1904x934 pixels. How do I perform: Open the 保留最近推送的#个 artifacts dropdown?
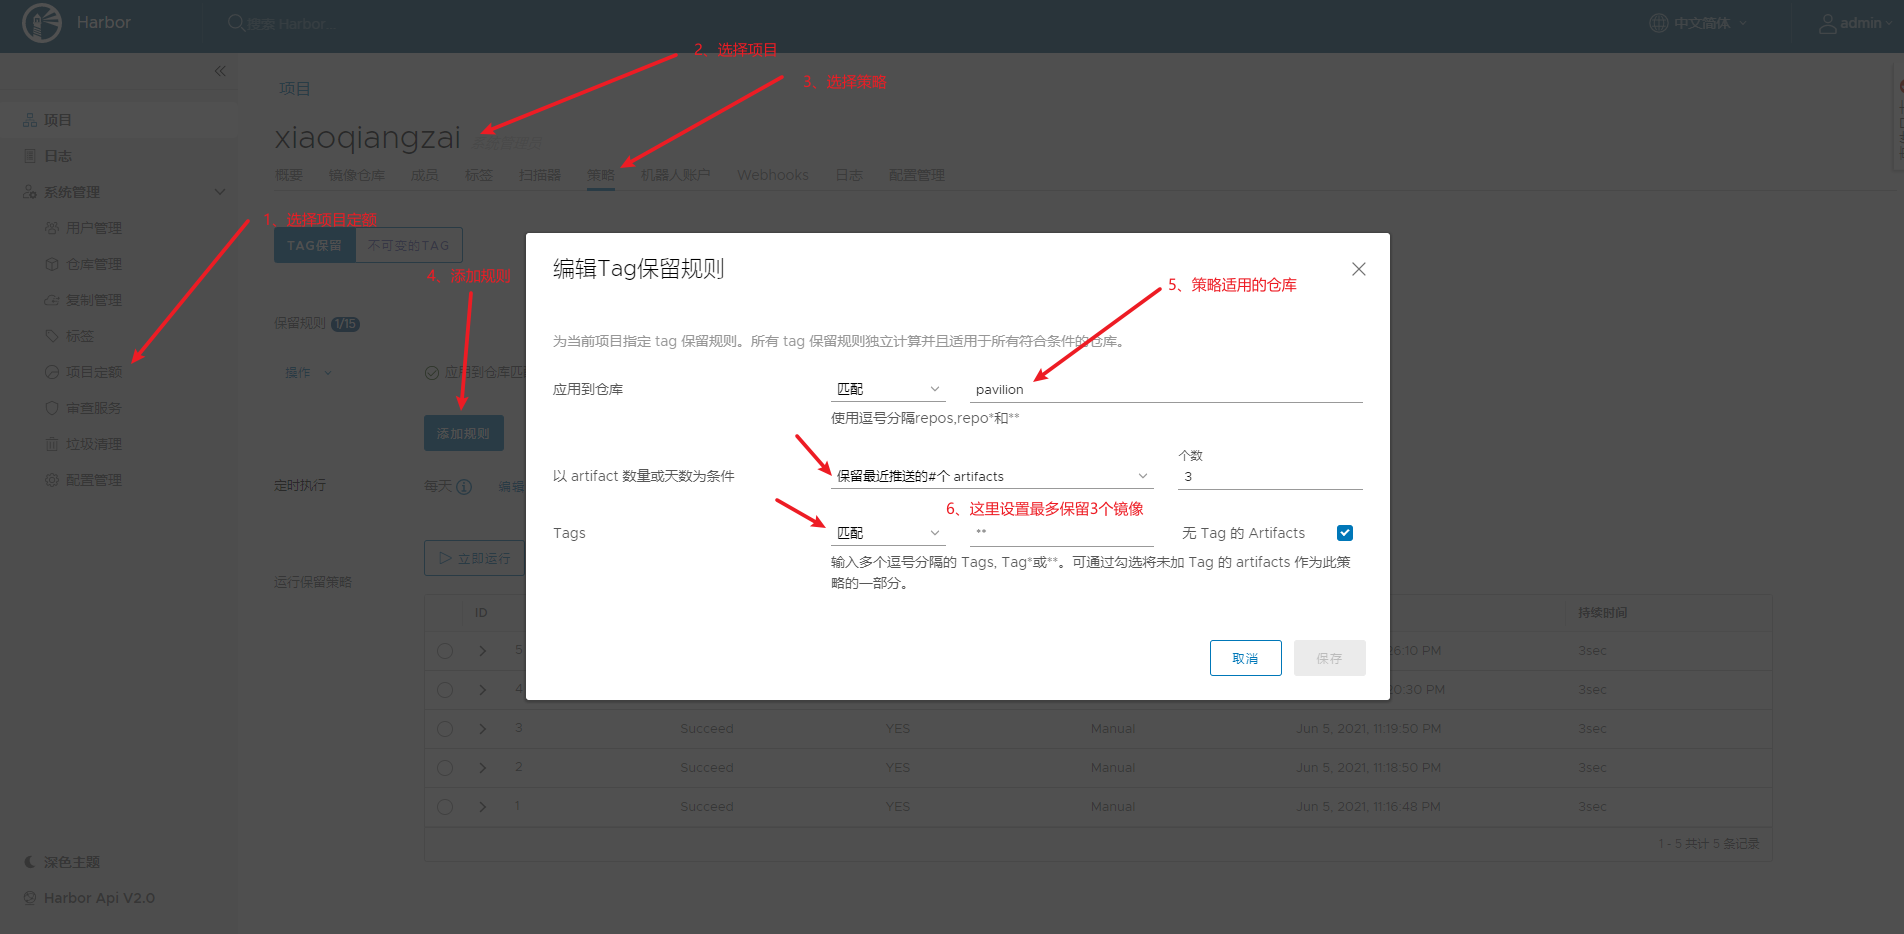(x=992, y=476)
